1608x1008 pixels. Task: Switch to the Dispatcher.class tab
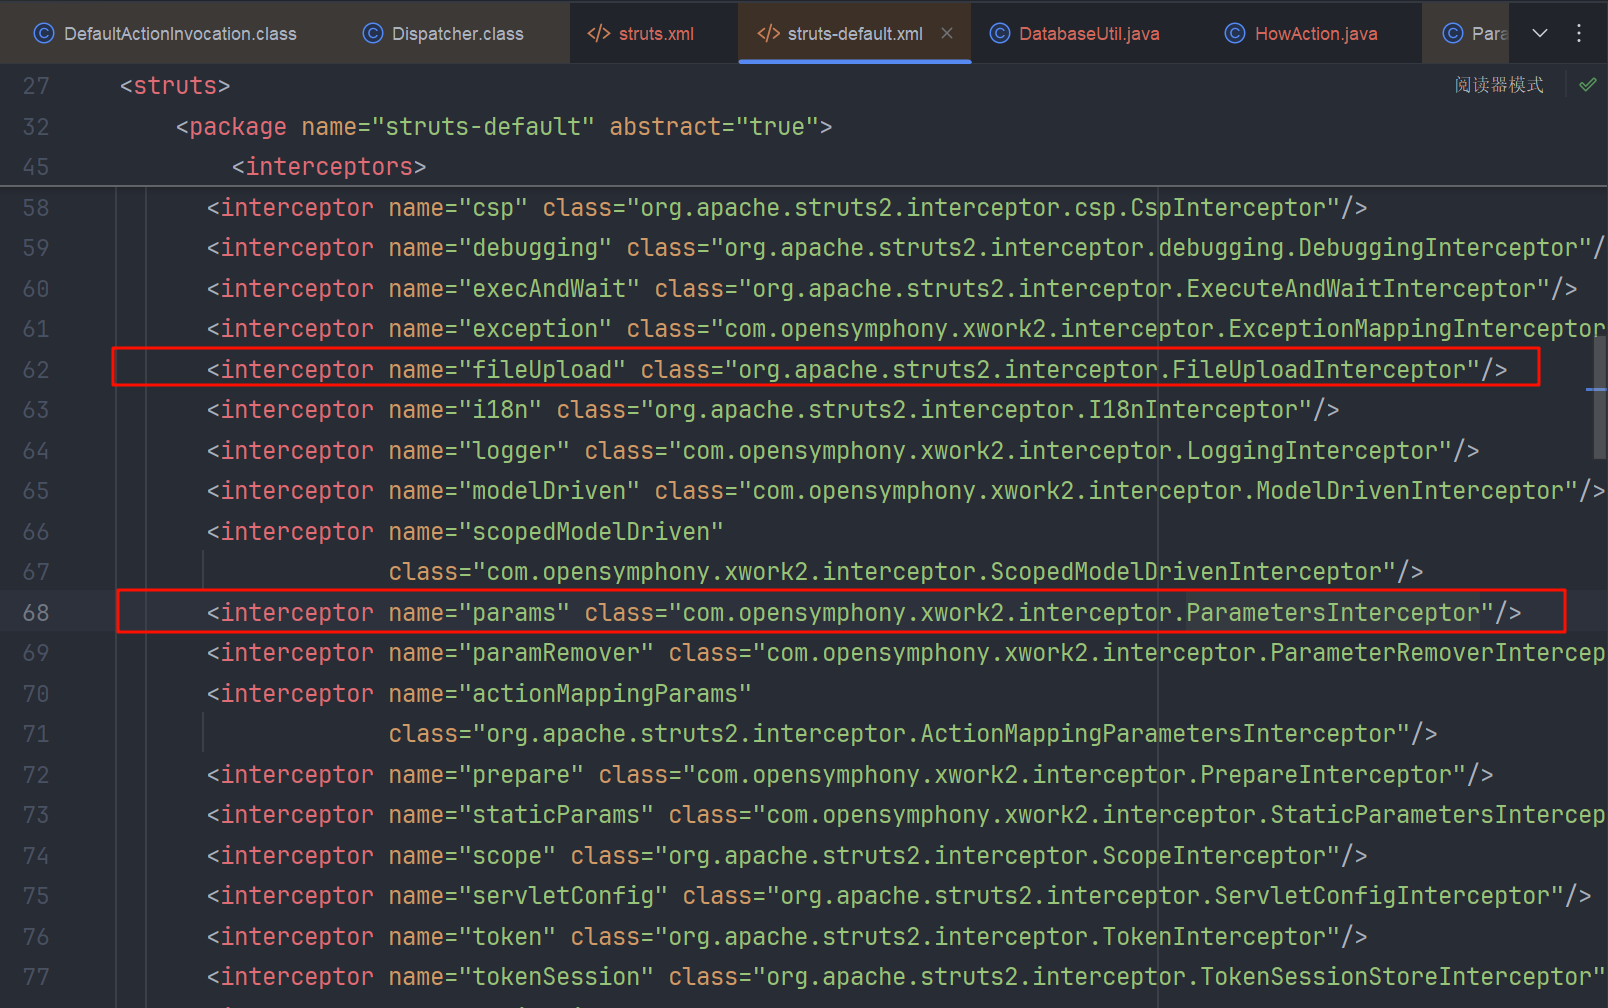pos(443,33)
